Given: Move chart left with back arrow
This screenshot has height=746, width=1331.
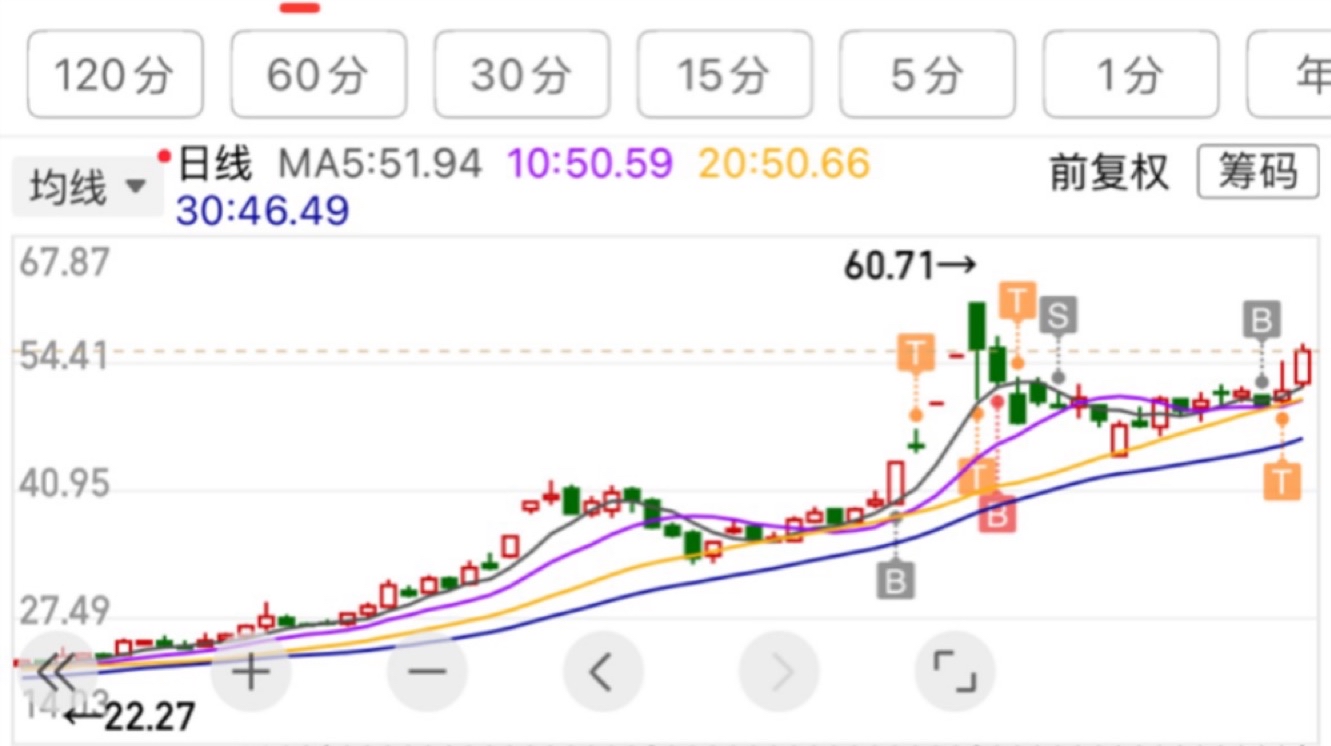Looking at the screenshot, I should [x=603, y=672].
